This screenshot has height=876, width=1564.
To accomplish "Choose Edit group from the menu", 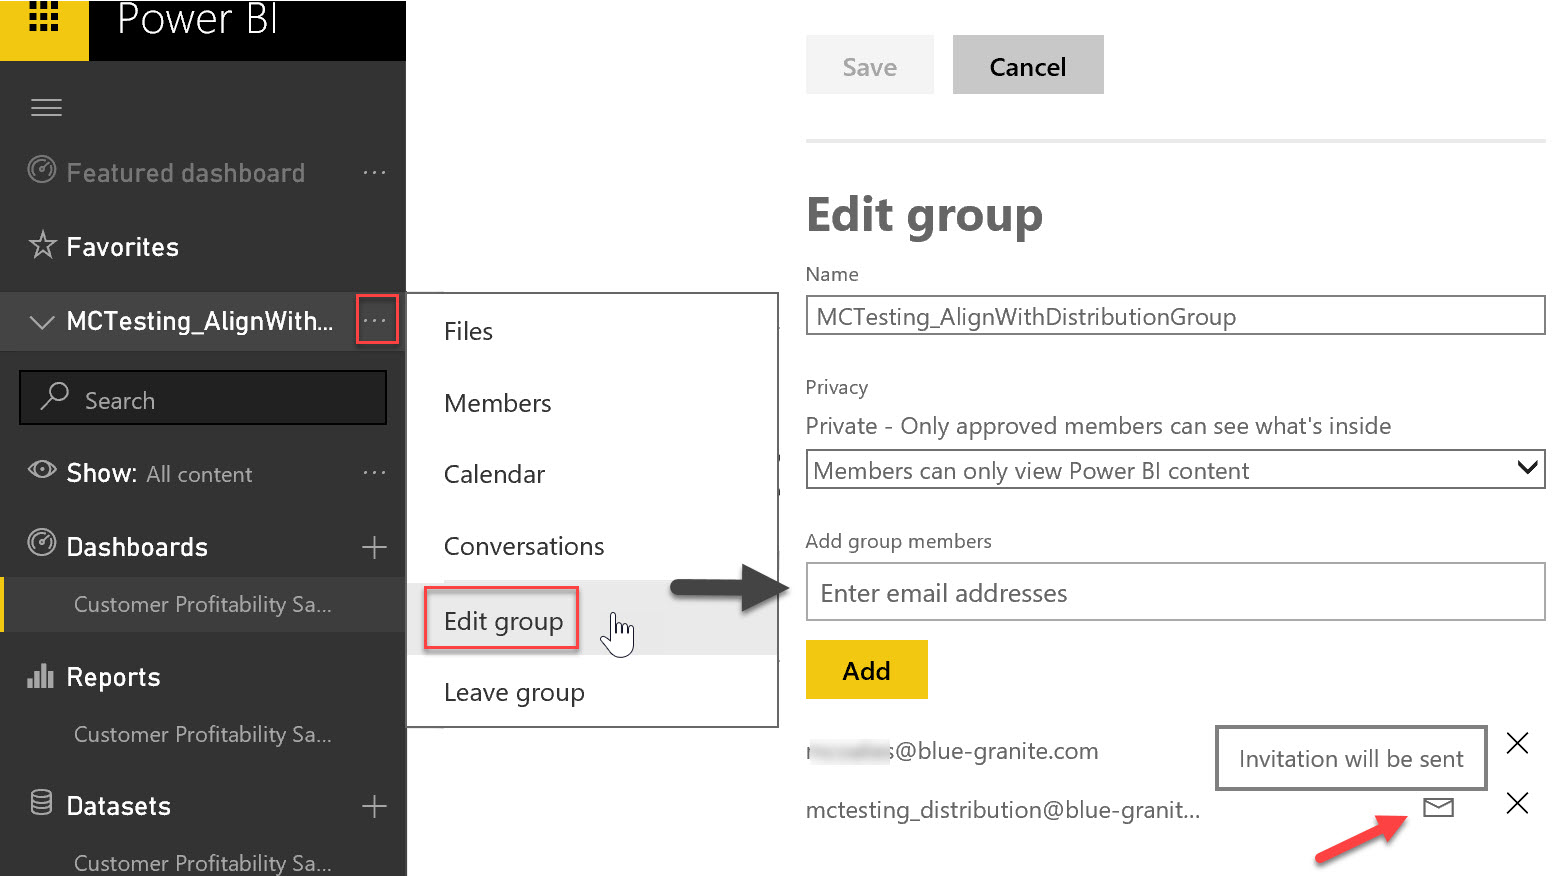I will 503,621.
